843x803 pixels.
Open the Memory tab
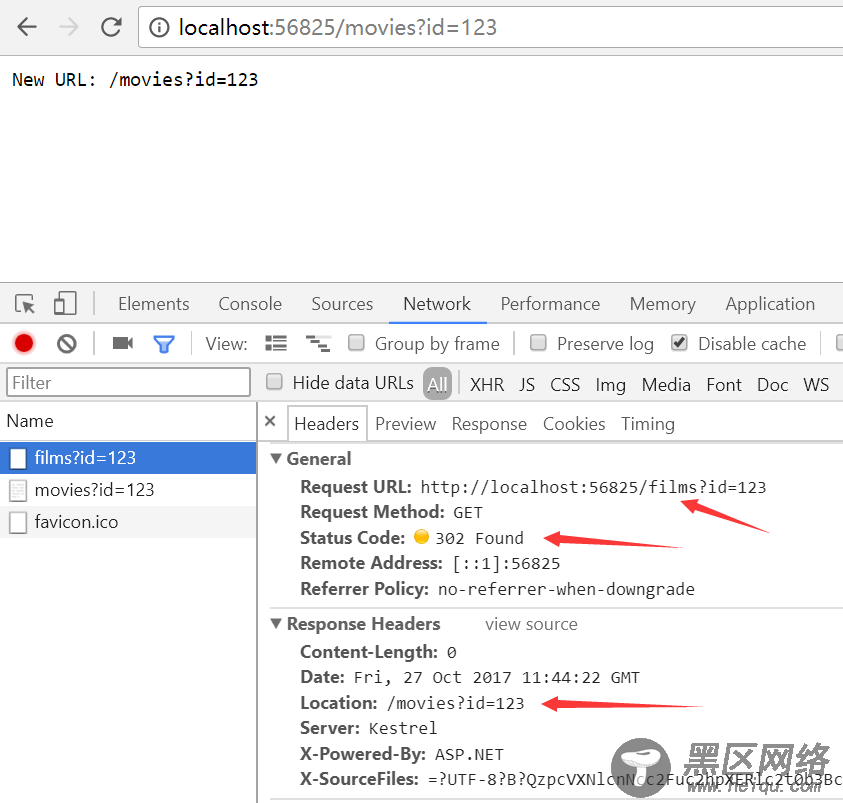[x=662, y=304]
